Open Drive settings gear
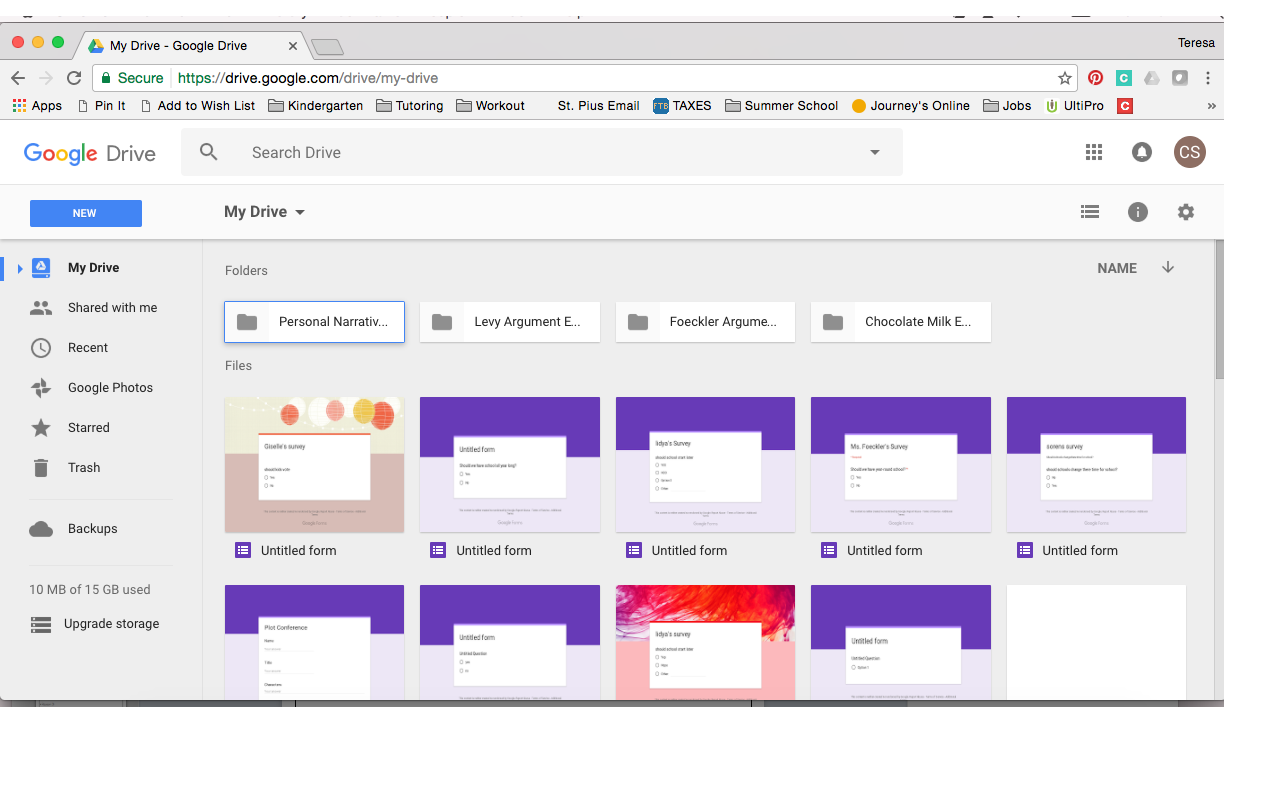Viewport: 1280px width, 800px height. (x=1186, y=212)
